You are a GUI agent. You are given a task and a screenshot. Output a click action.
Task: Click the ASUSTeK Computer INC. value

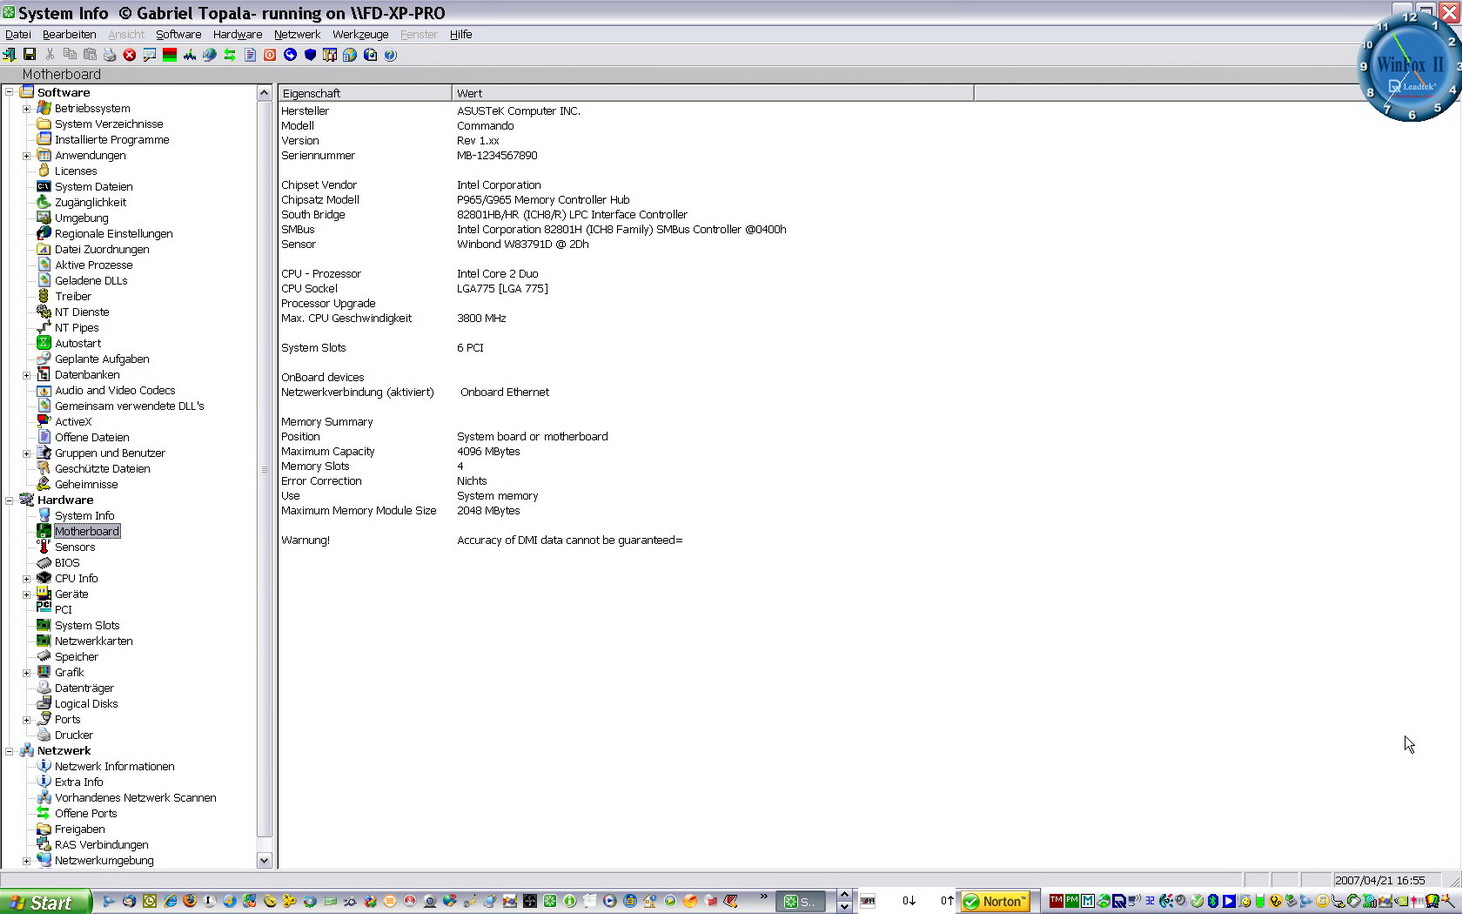coord(518,111)
